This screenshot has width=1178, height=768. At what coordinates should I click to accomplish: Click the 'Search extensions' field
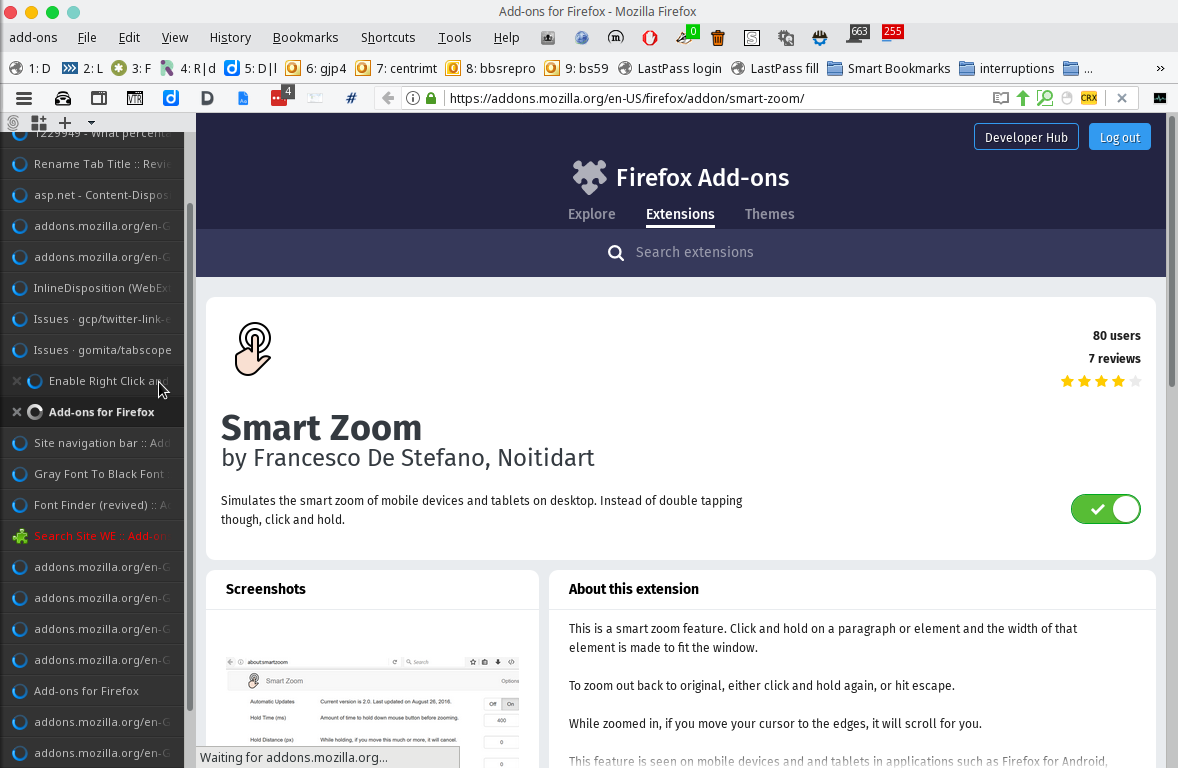tap(681, 252)
